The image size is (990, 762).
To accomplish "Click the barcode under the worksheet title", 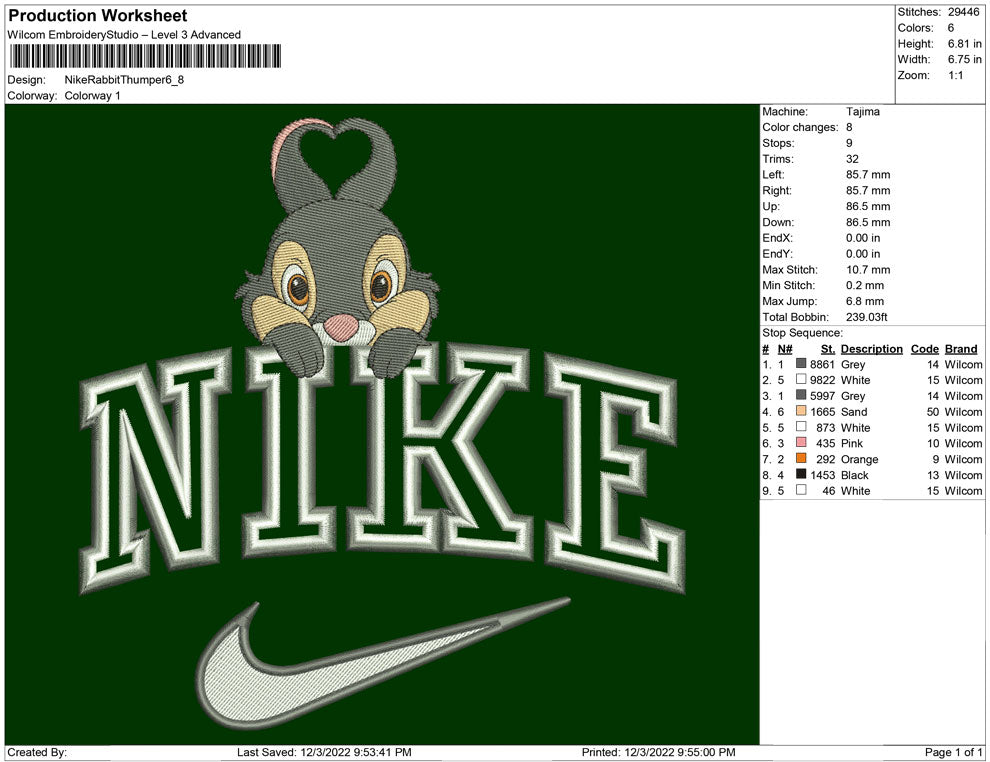I will 145,56.
